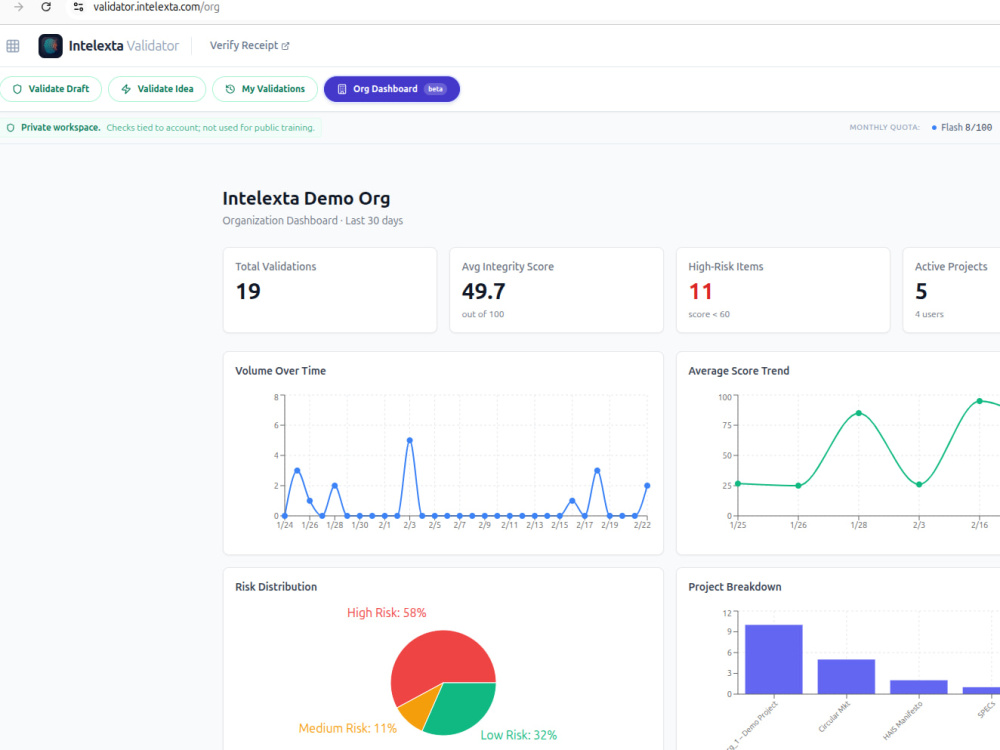The width and height of the screenshot is (1000, 750).
Task: Select the Org Dashboard tab
Action: tap(392, 89)
